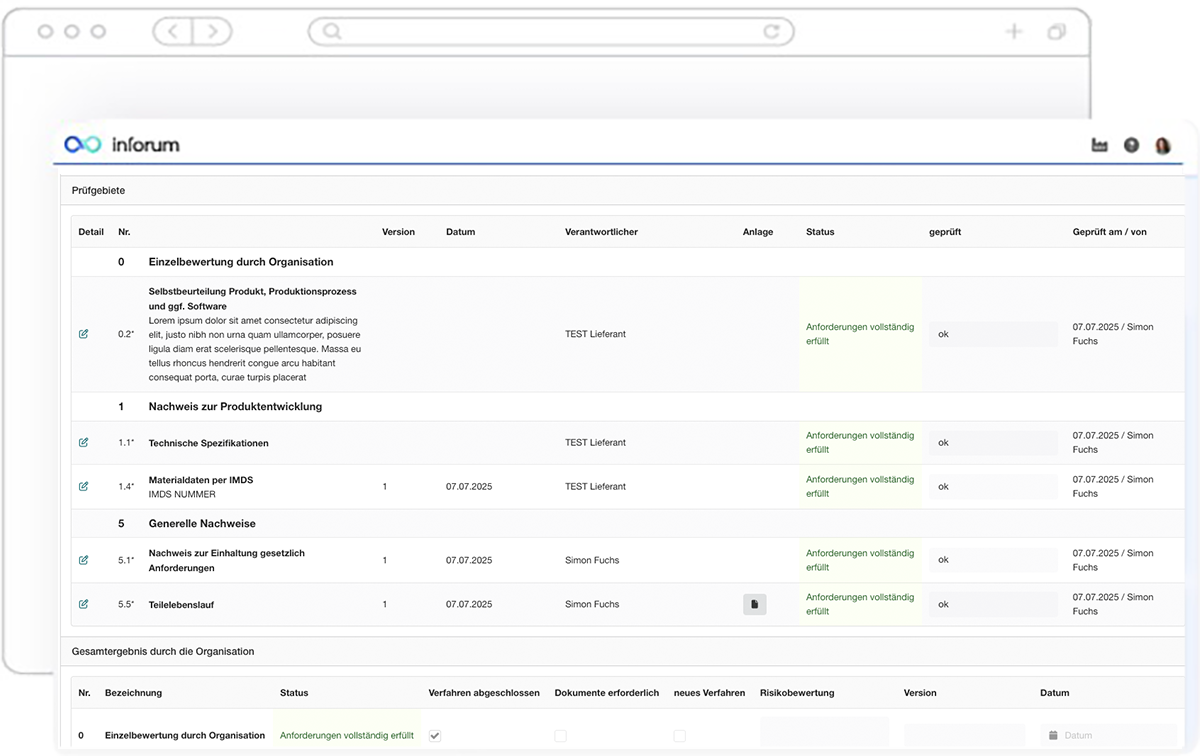
Task: Check Dokumente erforderlich checkbox
Action: click(x=560, y=735)
